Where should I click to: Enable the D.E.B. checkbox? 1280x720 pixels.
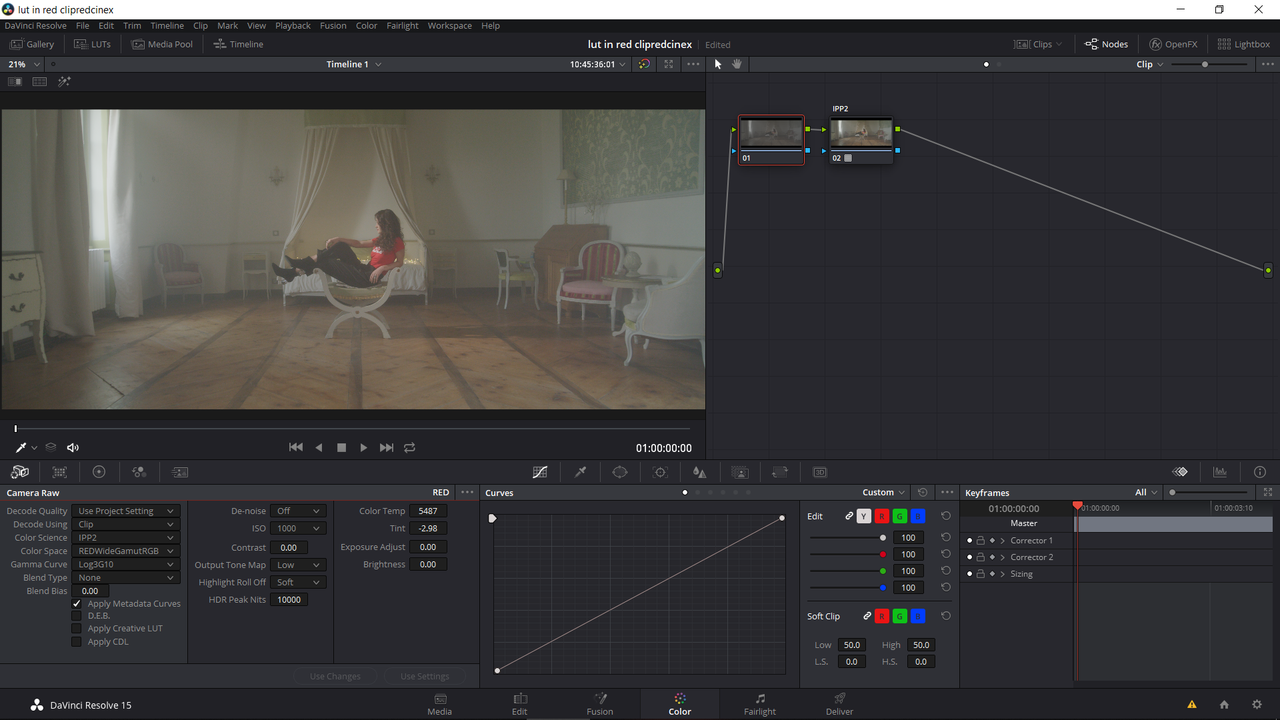(x=76, y=616)
